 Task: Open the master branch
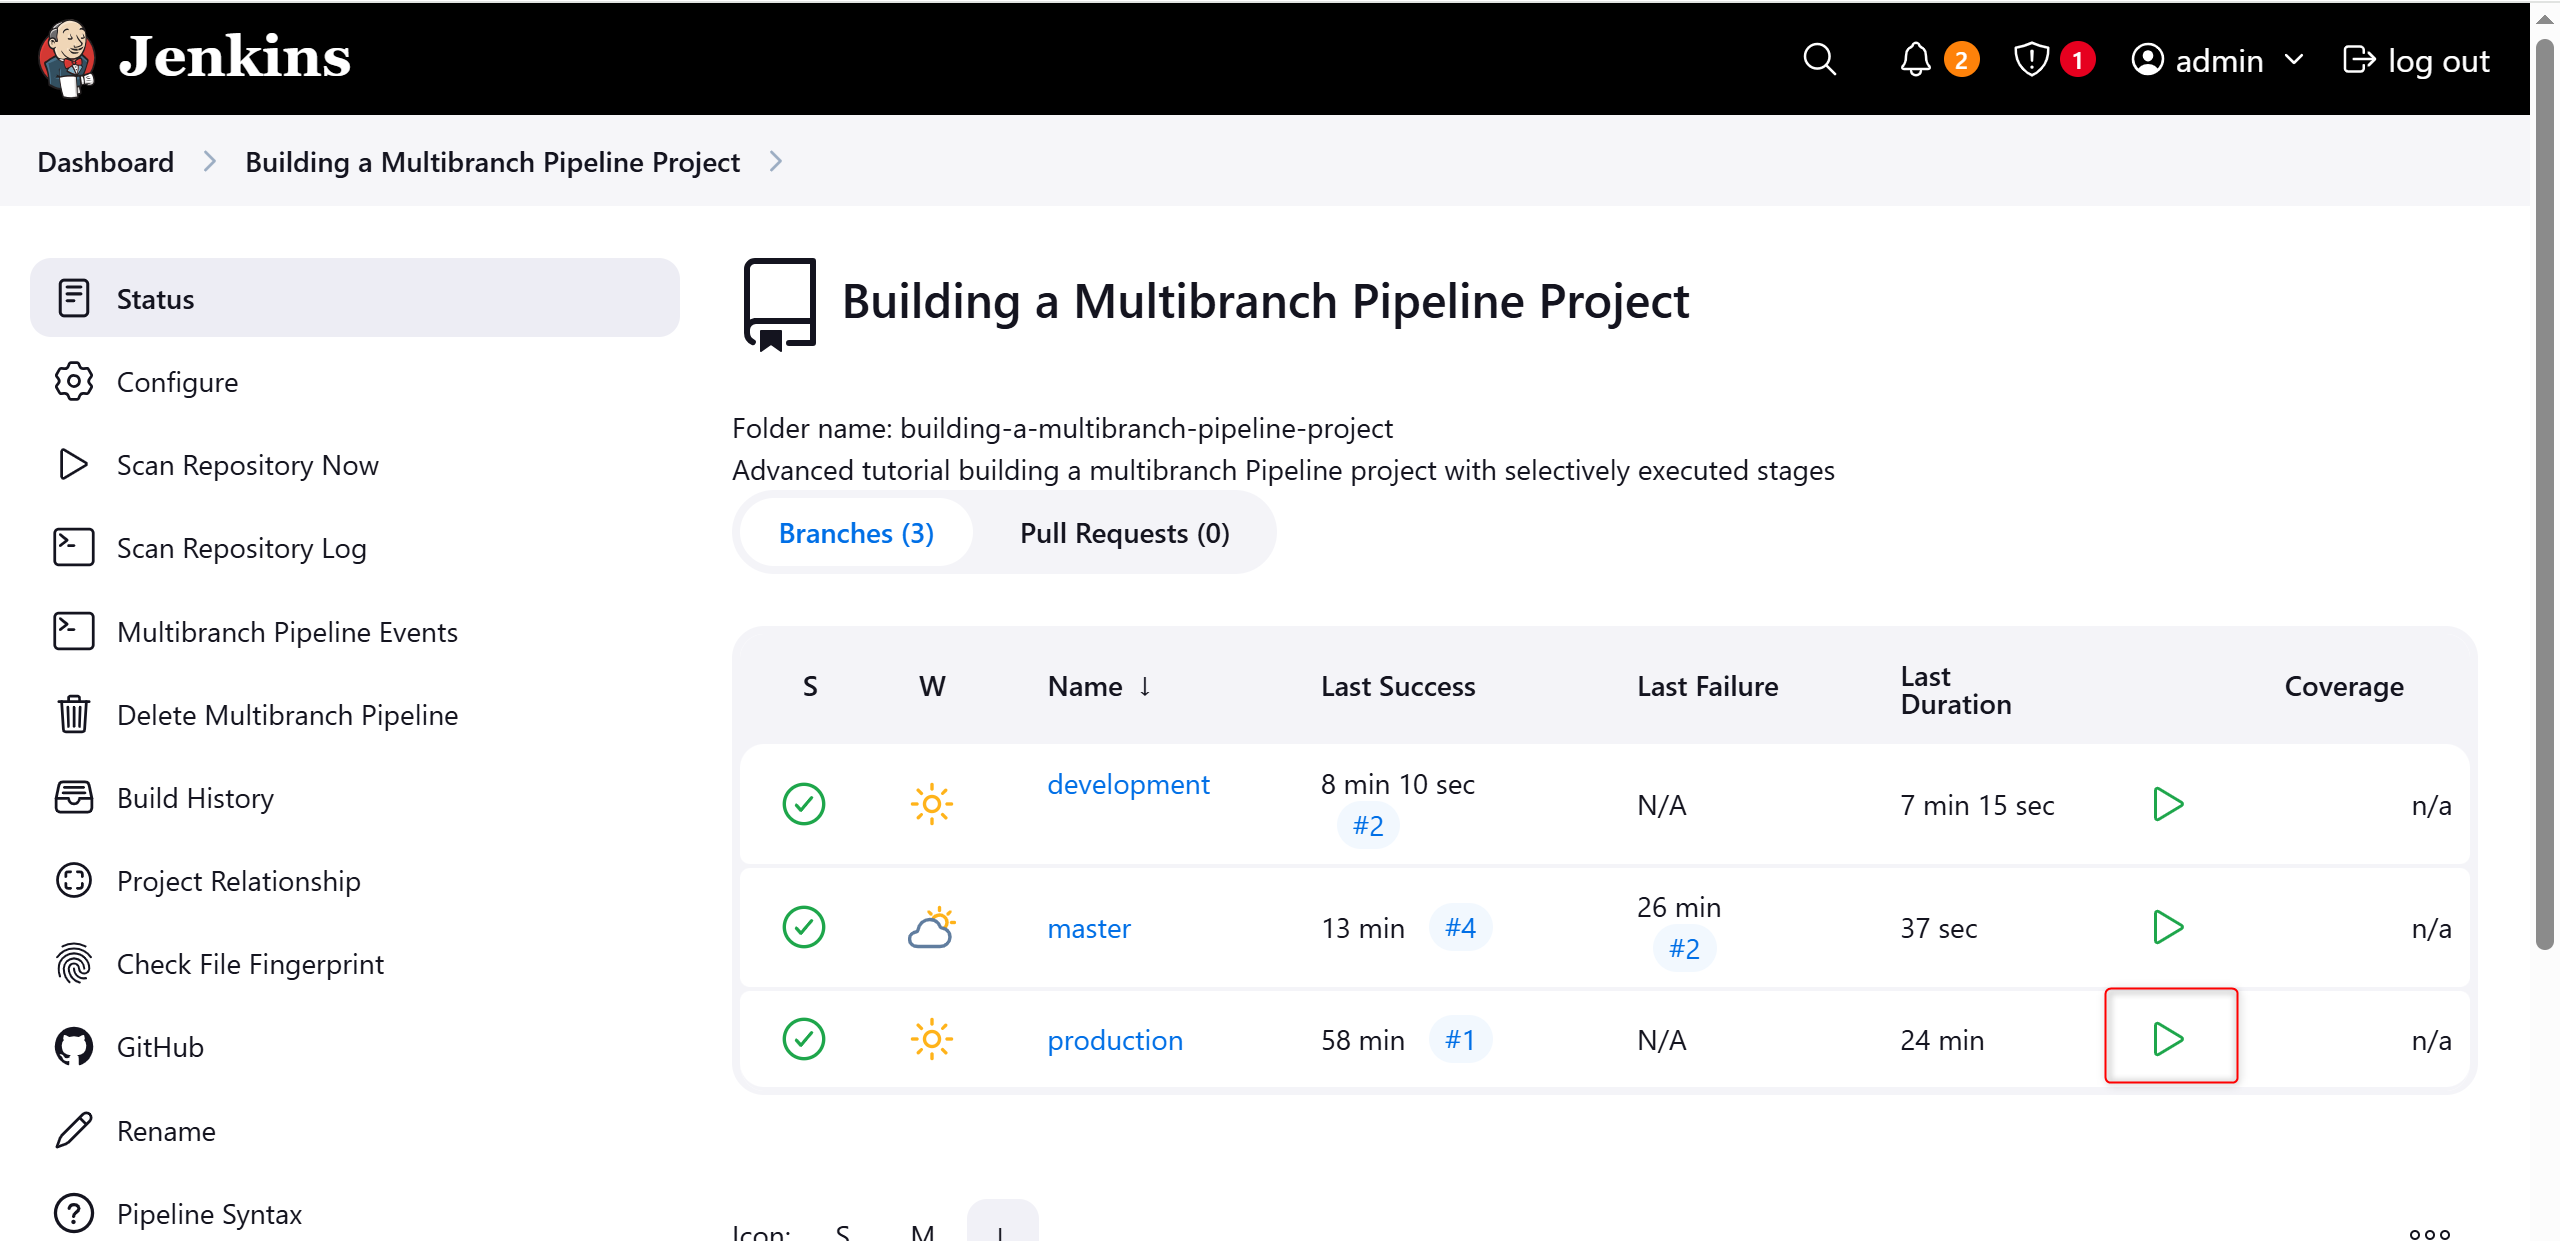tap(1089, 928)
